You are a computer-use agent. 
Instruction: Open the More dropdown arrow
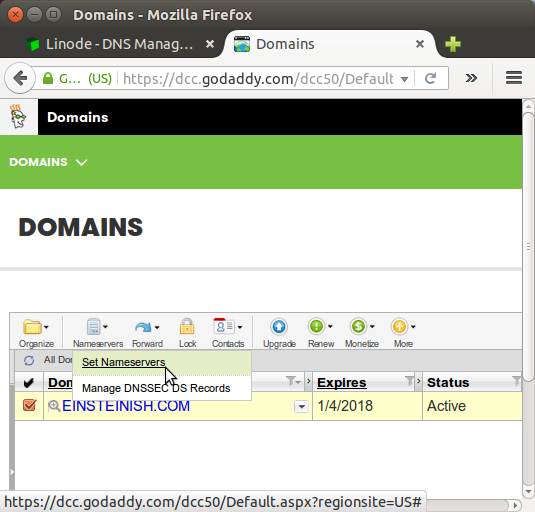click(413, 327)
